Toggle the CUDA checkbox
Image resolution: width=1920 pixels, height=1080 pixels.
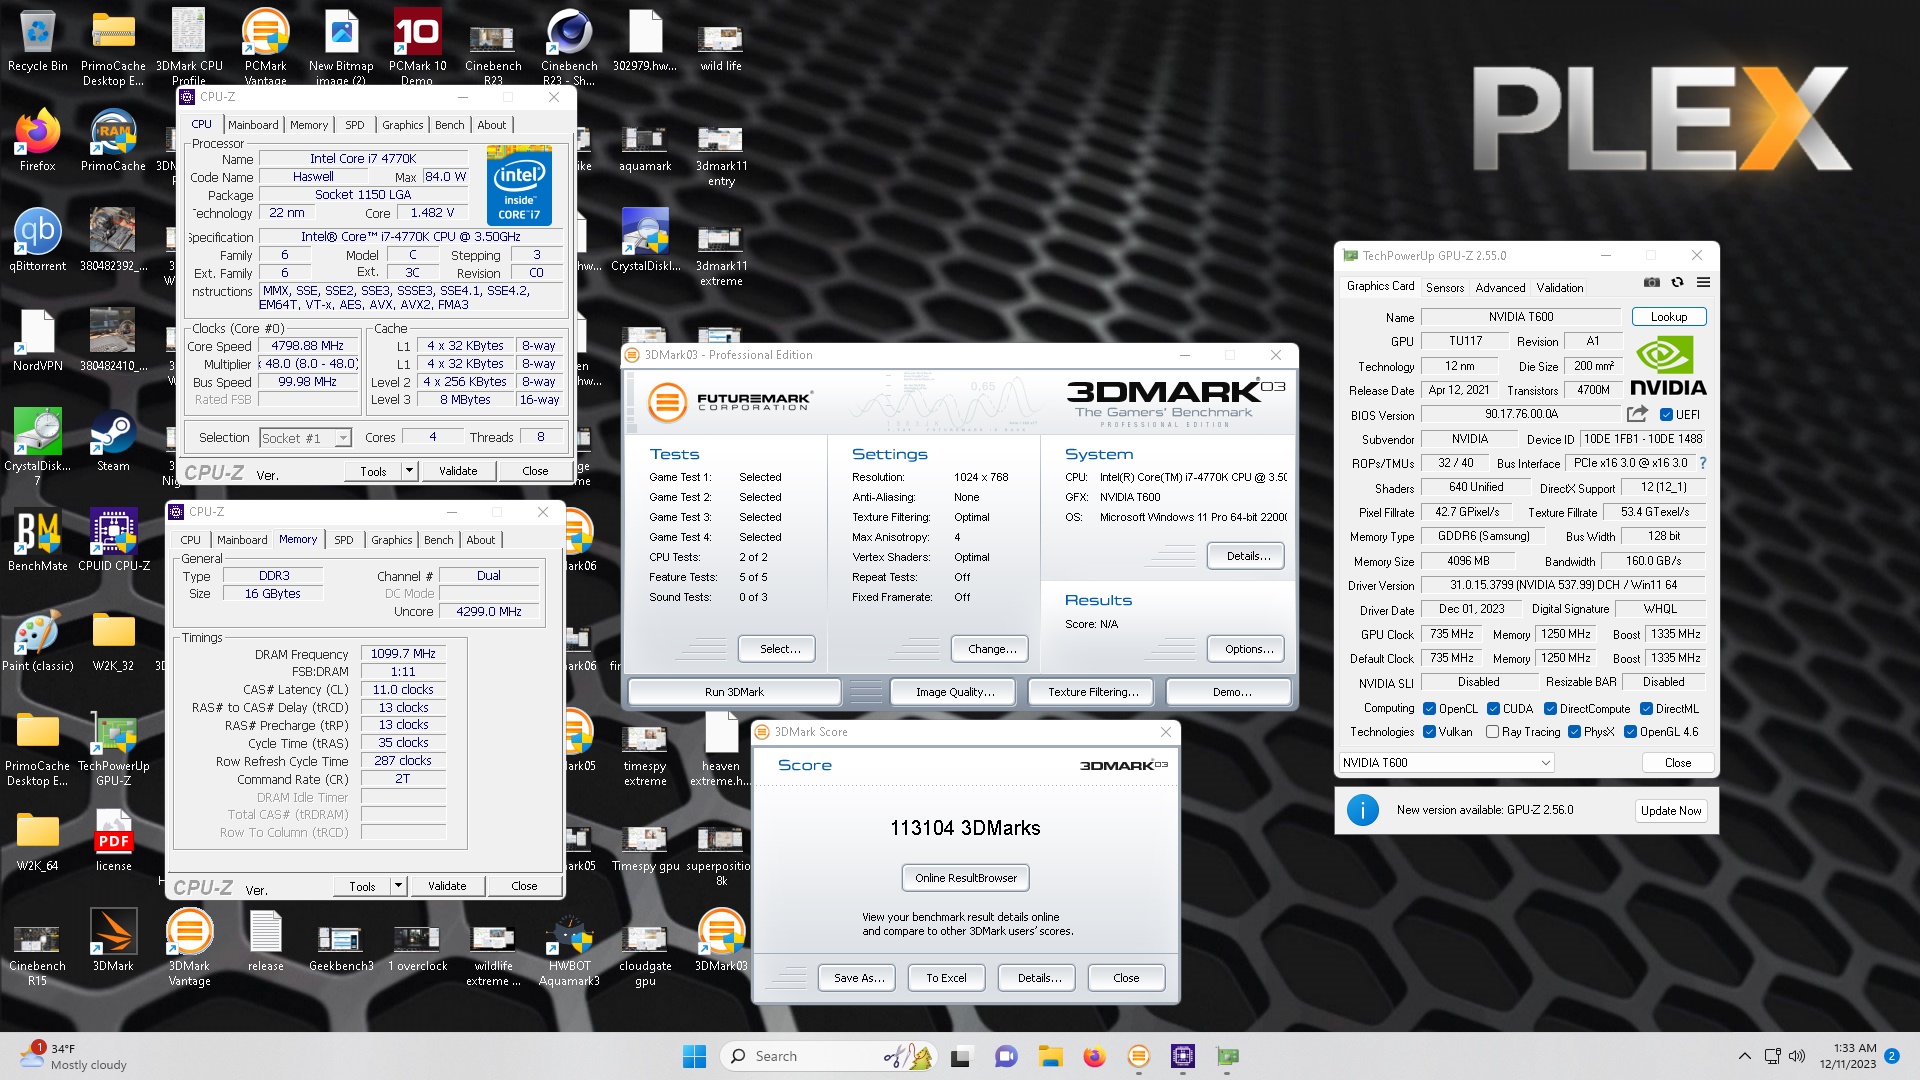[x=1493, y=709]
